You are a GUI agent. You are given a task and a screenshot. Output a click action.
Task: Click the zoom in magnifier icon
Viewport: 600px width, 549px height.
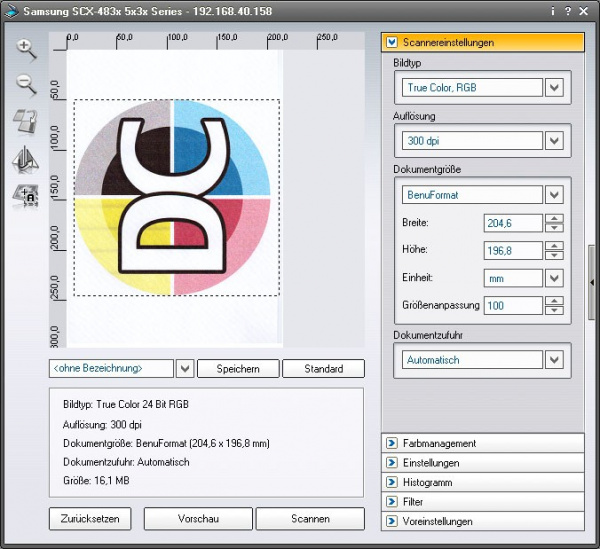(x=26, y=50)
